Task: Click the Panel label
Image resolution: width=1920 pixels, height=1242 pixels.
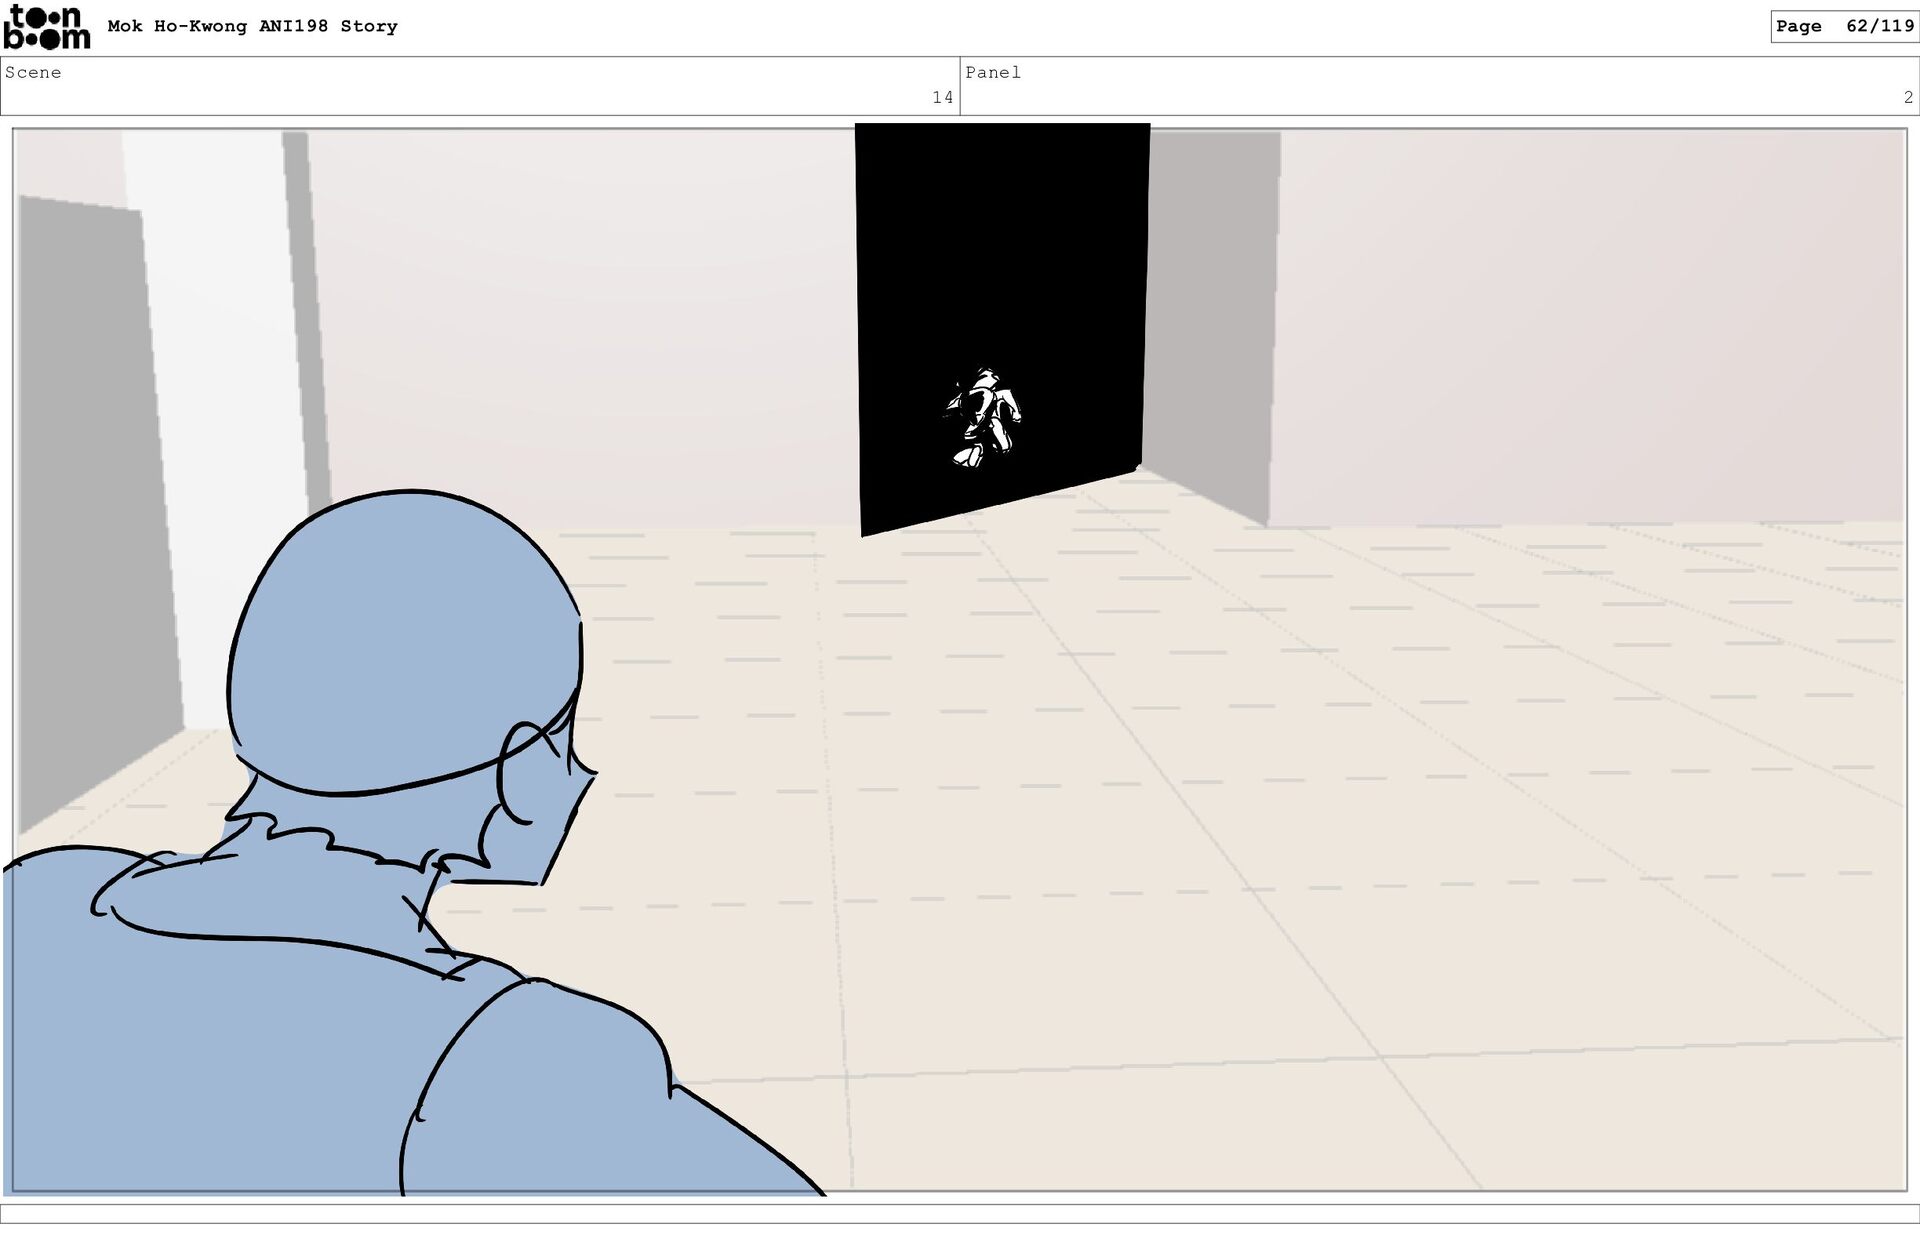Action: tap(993, 73)
